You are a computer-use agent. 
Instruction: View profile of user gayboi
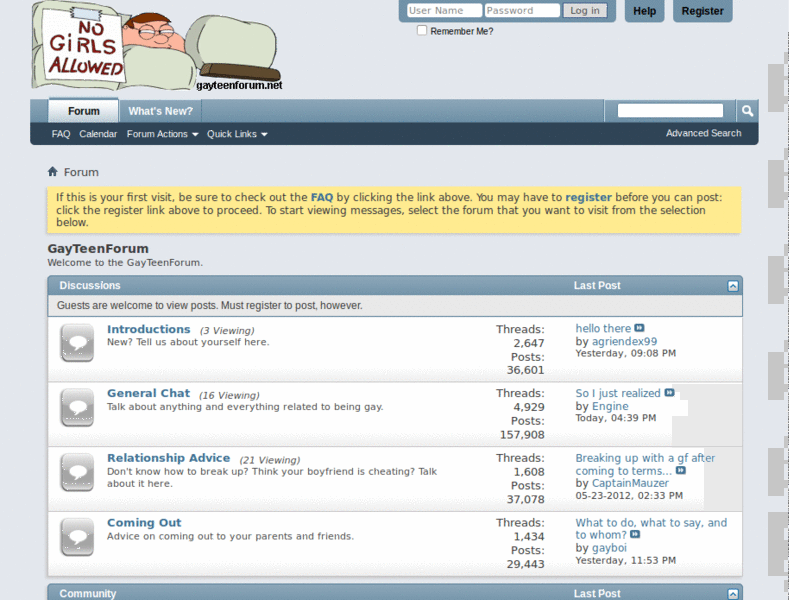coord(609,548)
